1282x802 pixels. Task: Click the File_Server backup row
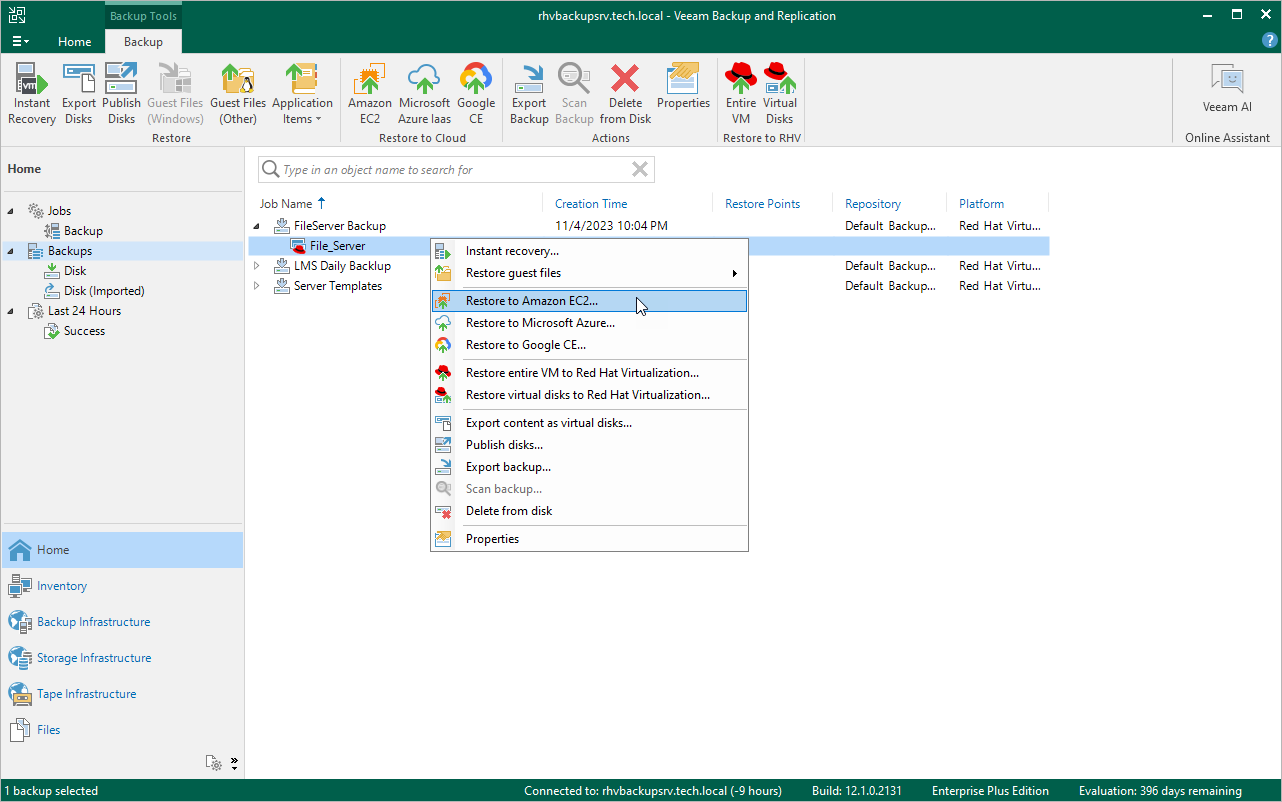[x=649, y=246]
